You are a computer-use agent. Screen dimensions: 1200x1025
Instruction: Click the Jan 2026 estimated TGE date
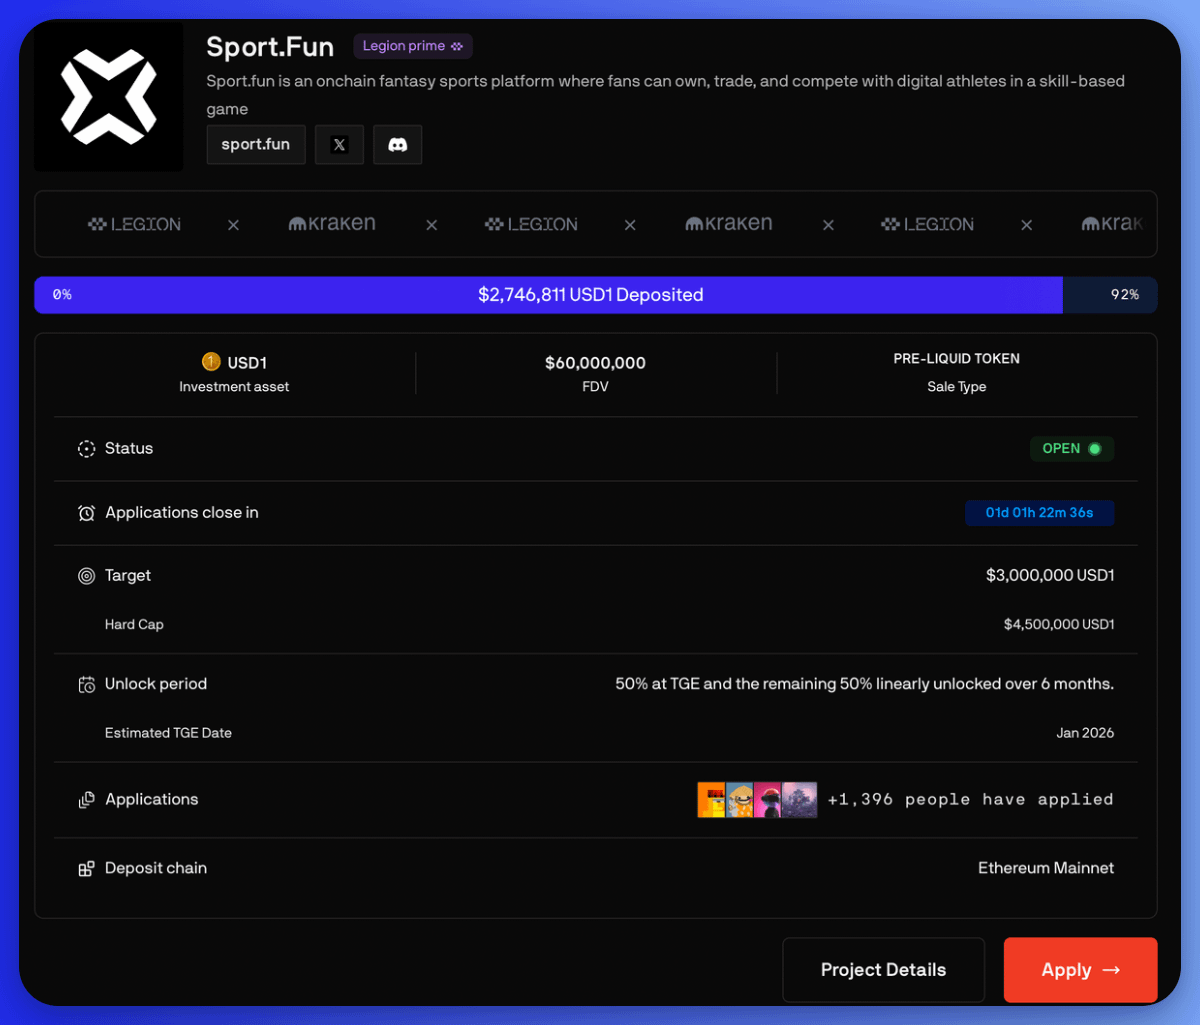click(1085, 733)
